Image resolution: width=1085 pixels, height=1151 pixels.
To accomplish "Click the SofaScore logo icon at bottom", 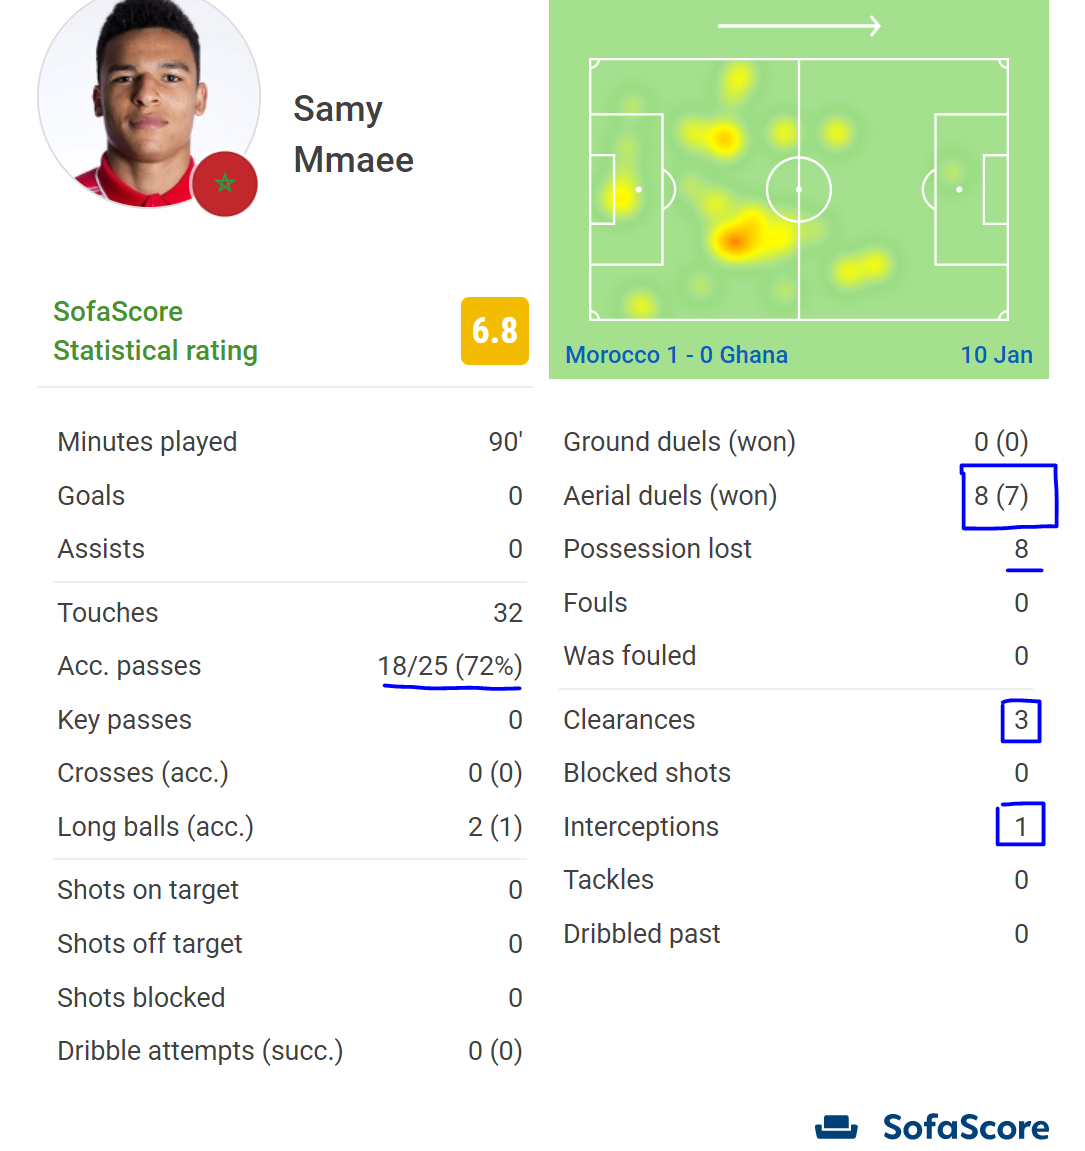I will tap(836, 1127).
